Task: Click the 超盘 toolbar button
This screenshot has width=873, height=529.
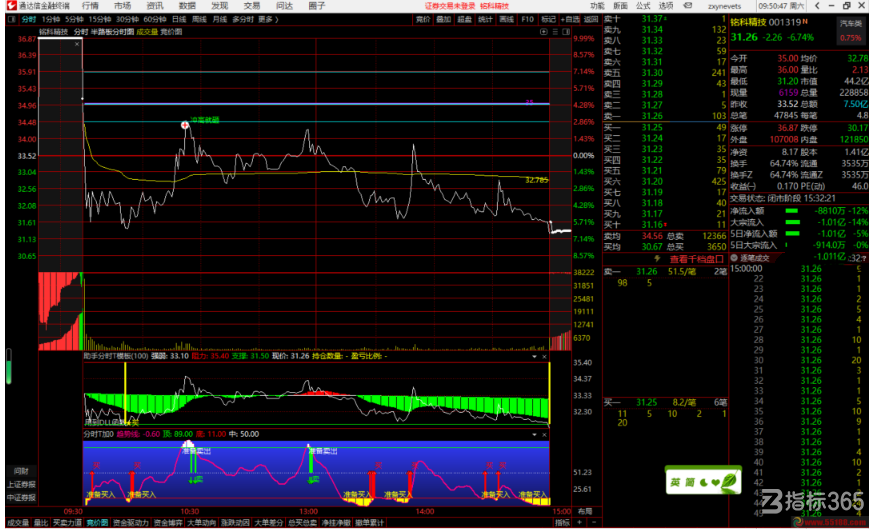Action: point(465,19)
